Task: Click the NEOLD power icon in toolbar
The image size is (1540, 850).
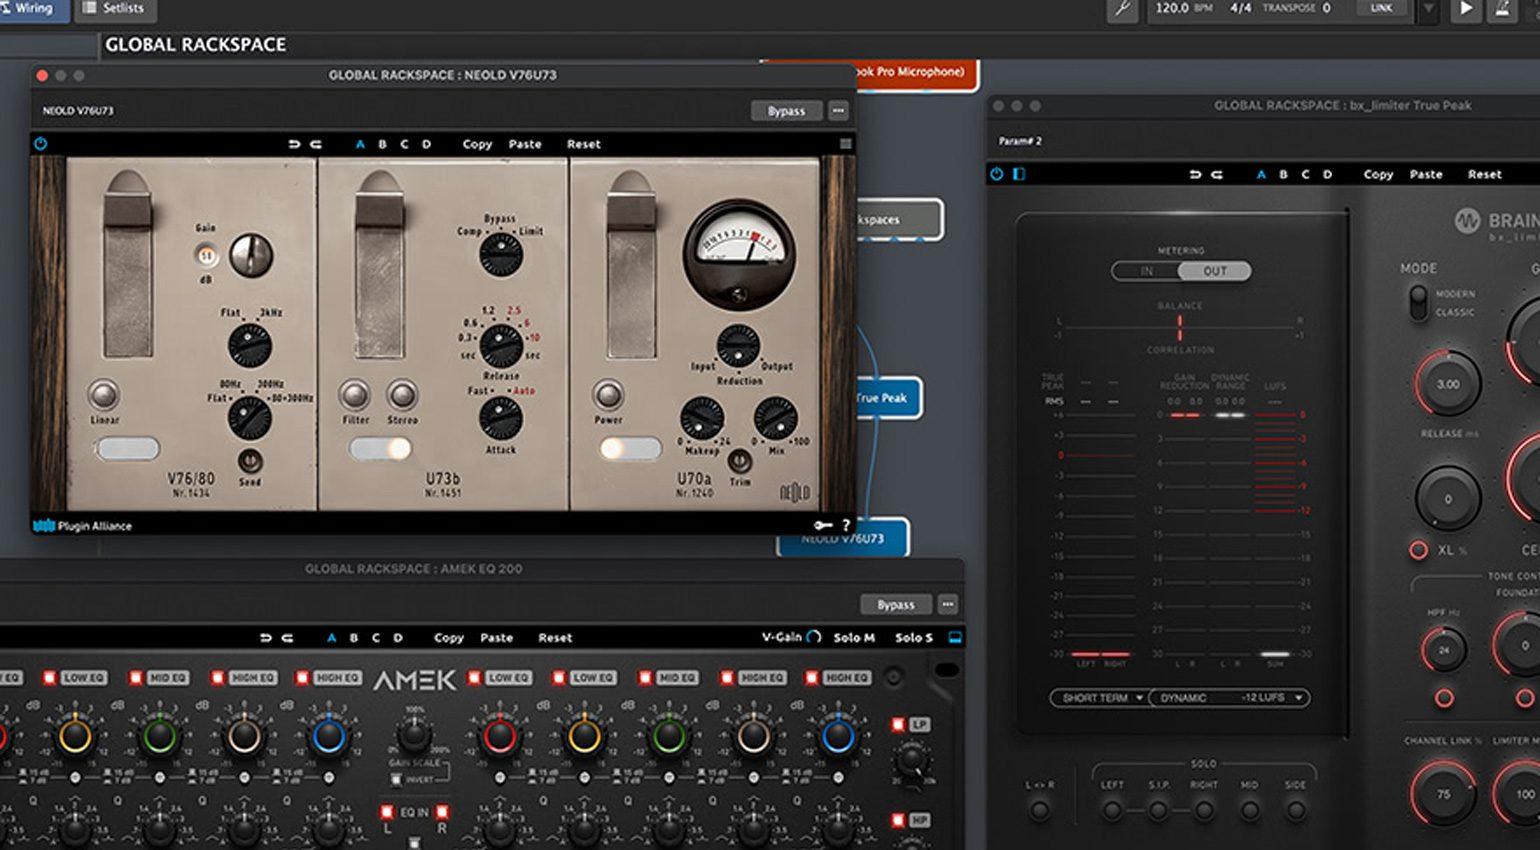Action: 41,144
